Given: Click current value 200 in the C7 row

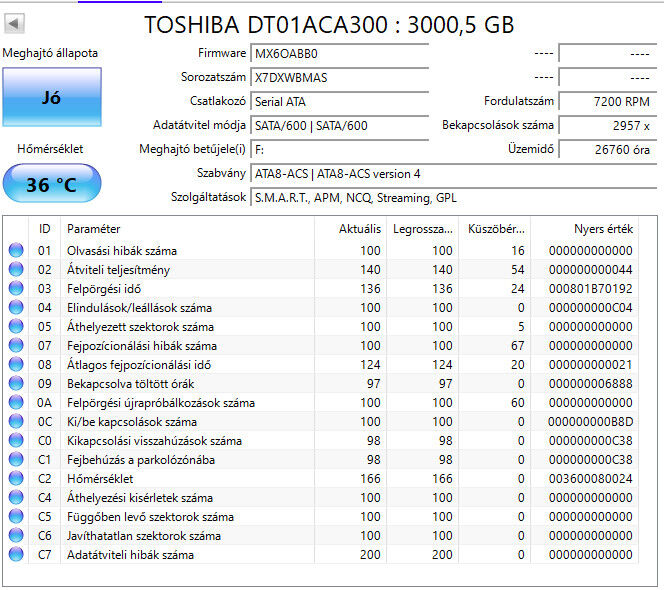Looking at the screenshot, I should (370, 555).
